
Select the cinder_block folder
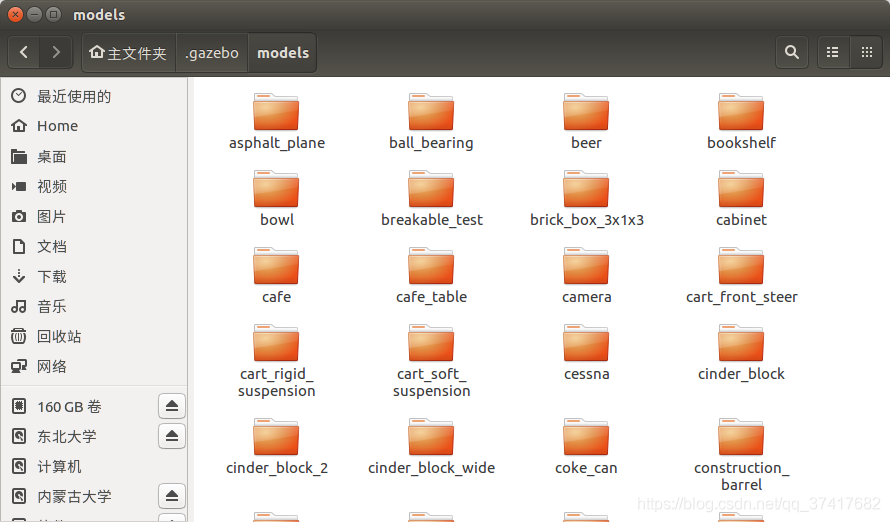[741, 353]
